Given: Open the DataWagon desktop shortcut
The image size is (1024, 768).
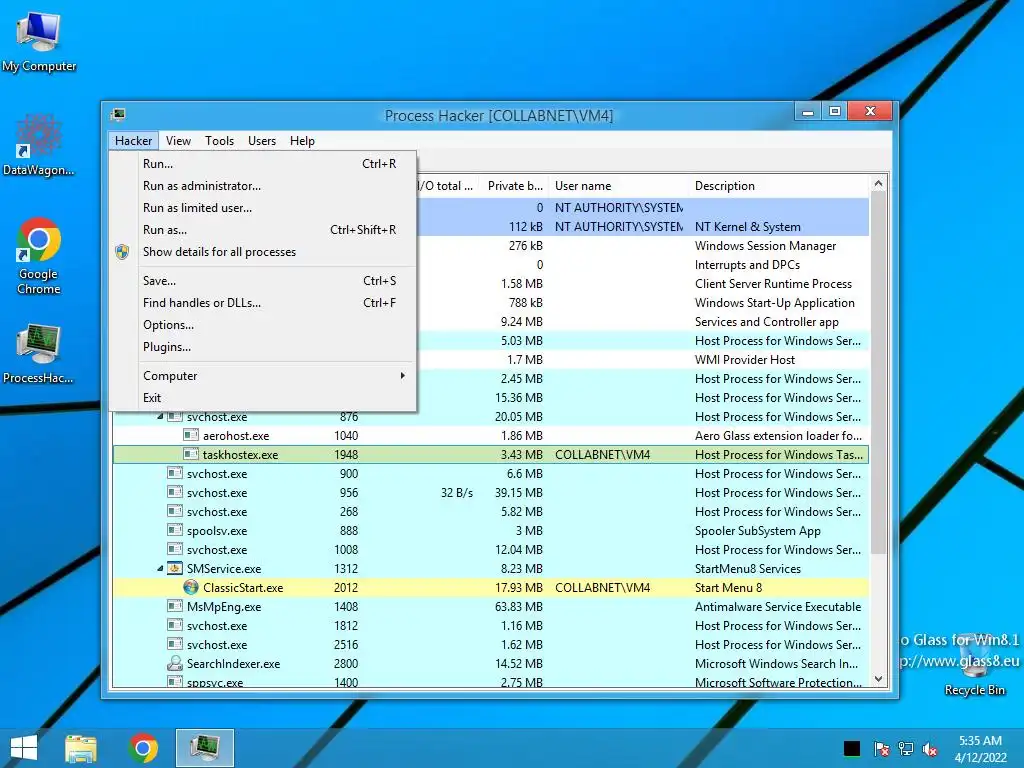Looking at the screenshot, I should point(39,145).
